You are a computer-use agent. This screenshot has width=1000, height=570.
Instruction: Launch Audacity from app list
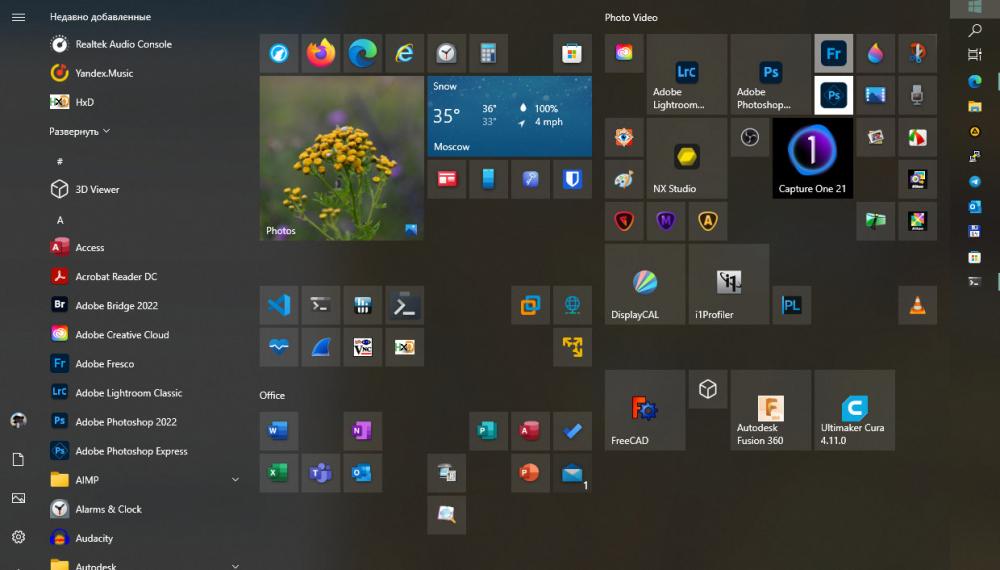click(x=147, y=538)
